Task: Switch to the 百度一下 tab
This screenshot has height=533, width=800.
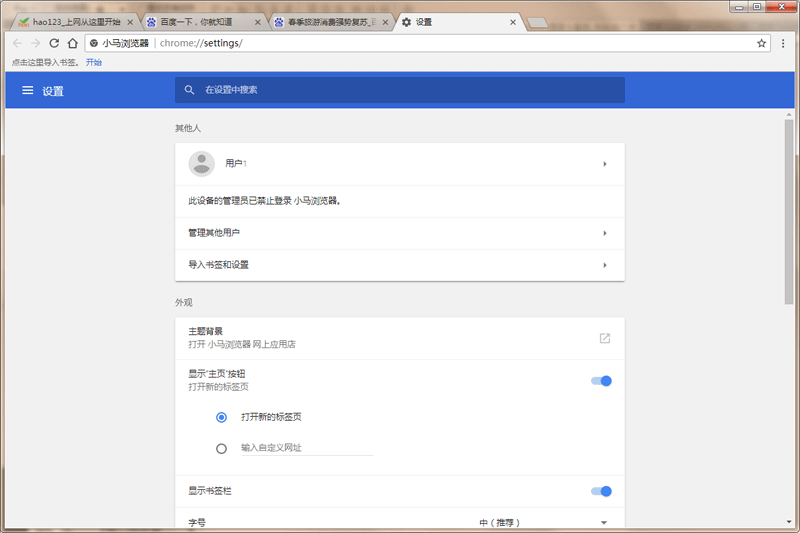Action: tap(202, 22)
